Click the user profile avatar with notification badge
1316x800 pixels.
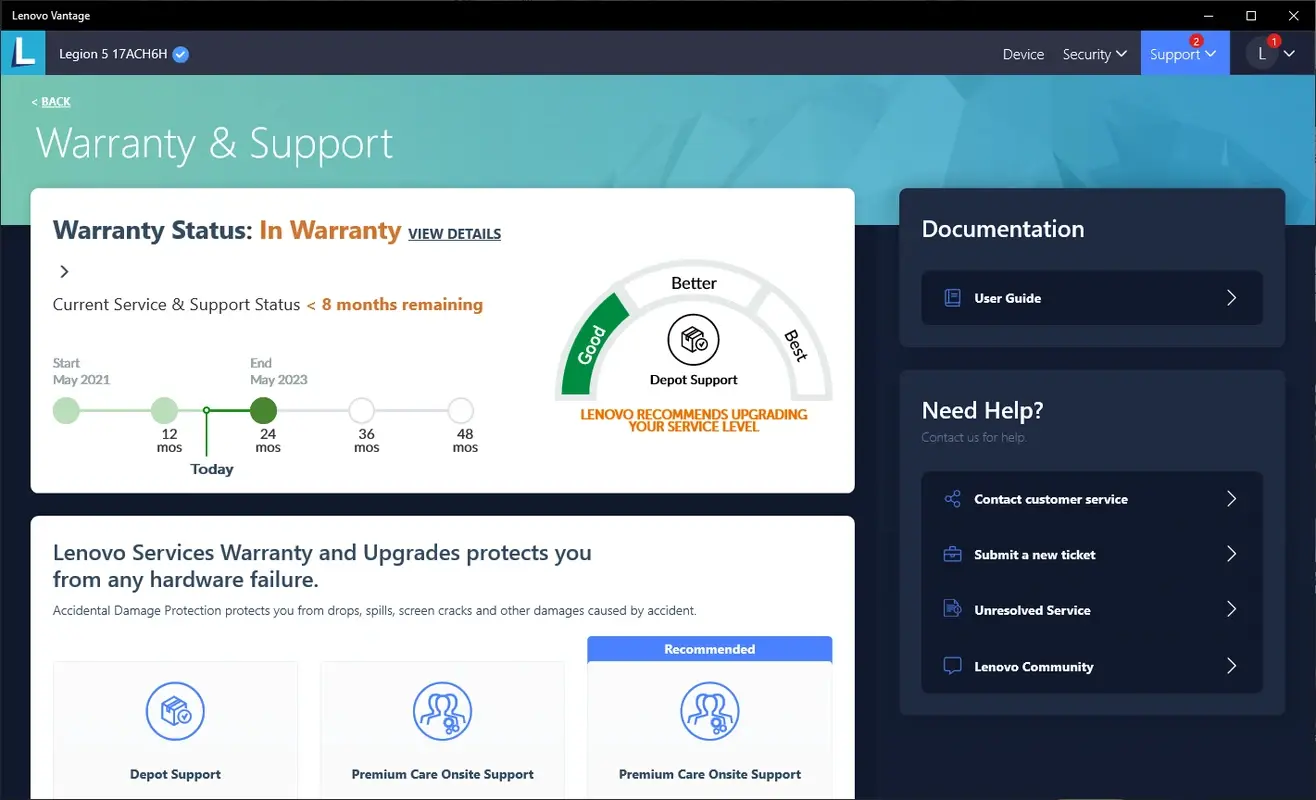[1261, 53]
